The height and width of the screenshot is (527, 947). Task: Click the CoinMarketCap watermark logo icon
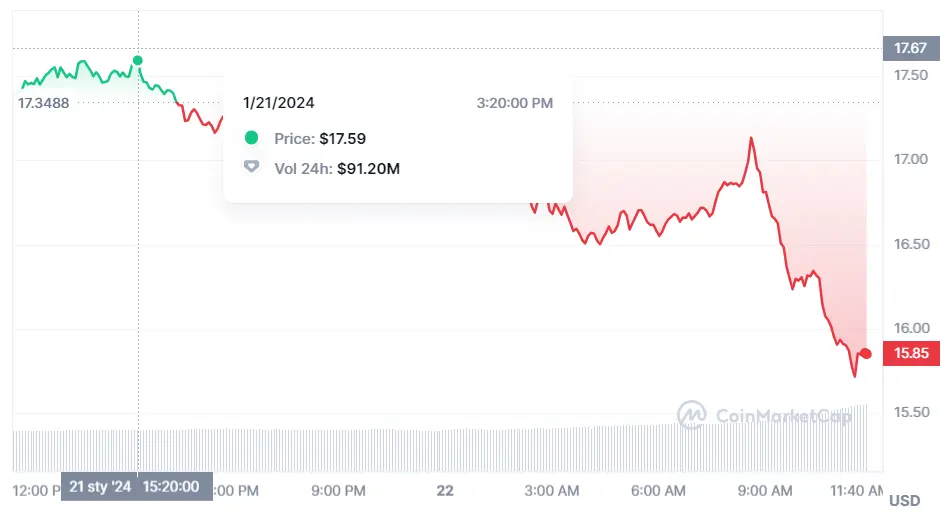click(692, 415)
